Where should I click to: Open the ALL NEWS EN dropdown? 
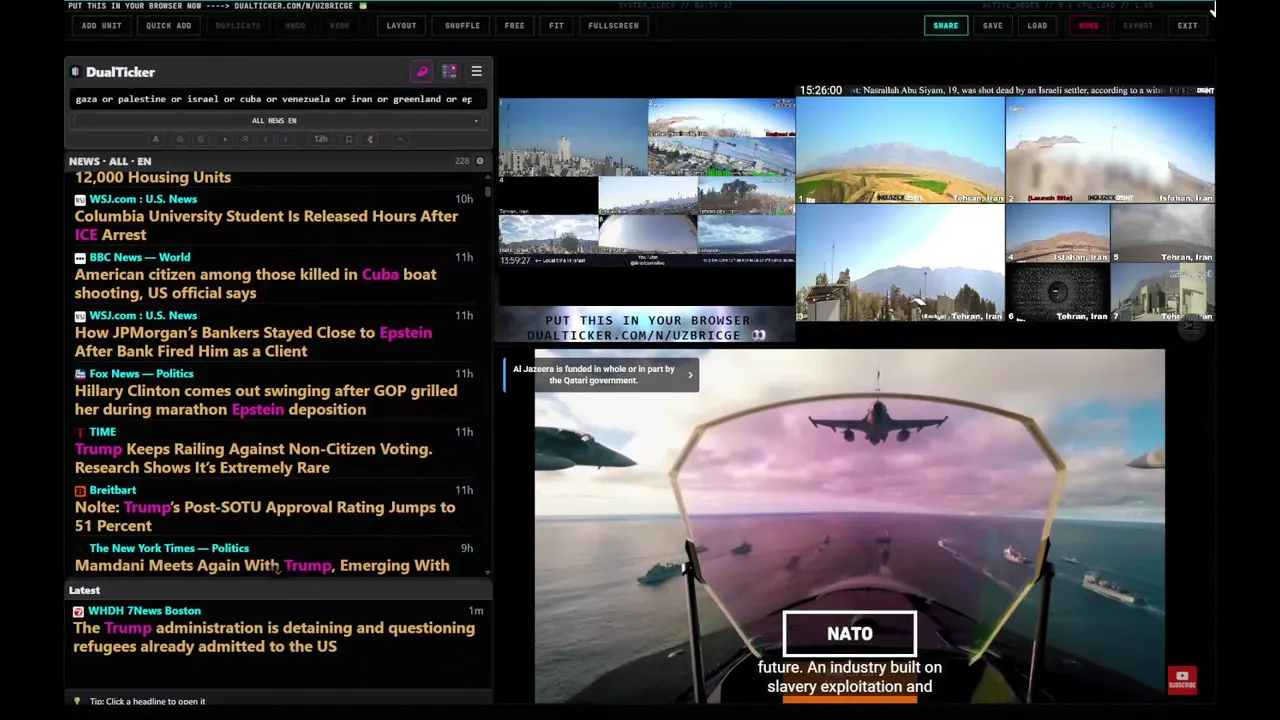point(276,121)
